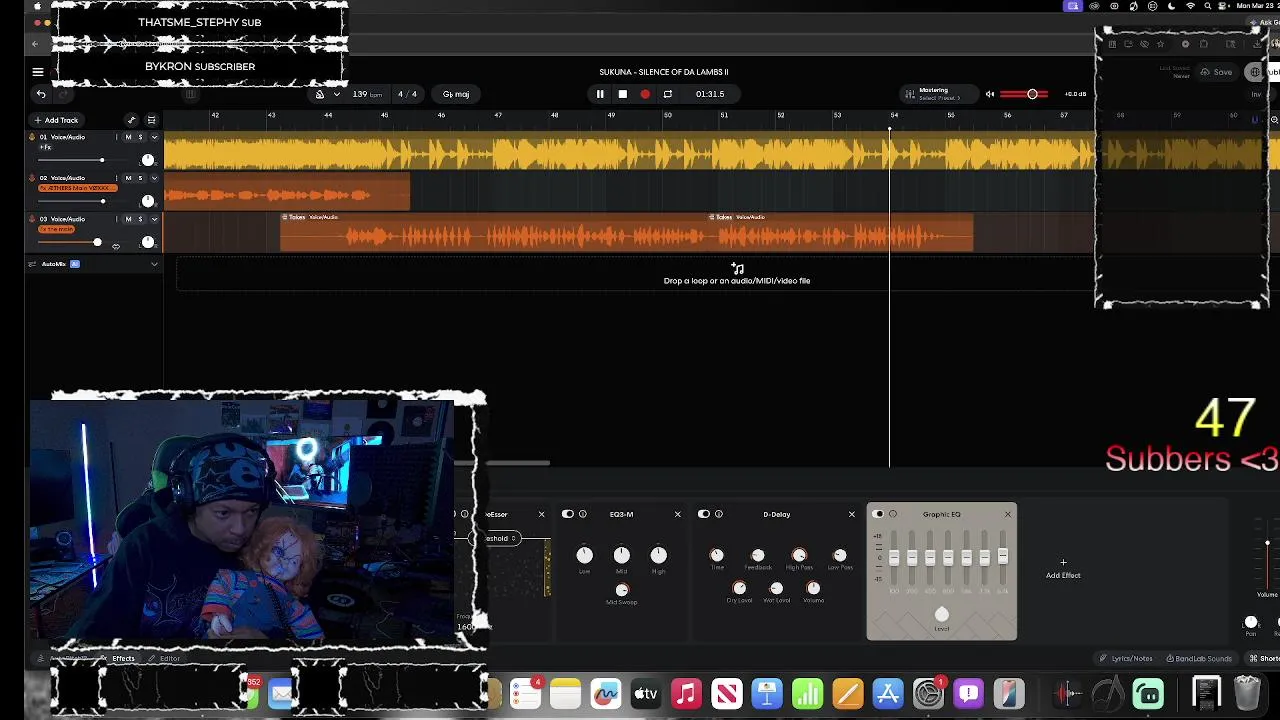The image size is (1280, 720).
Task: Click the D-Delay Feedback knob
Action: (758, 555)
